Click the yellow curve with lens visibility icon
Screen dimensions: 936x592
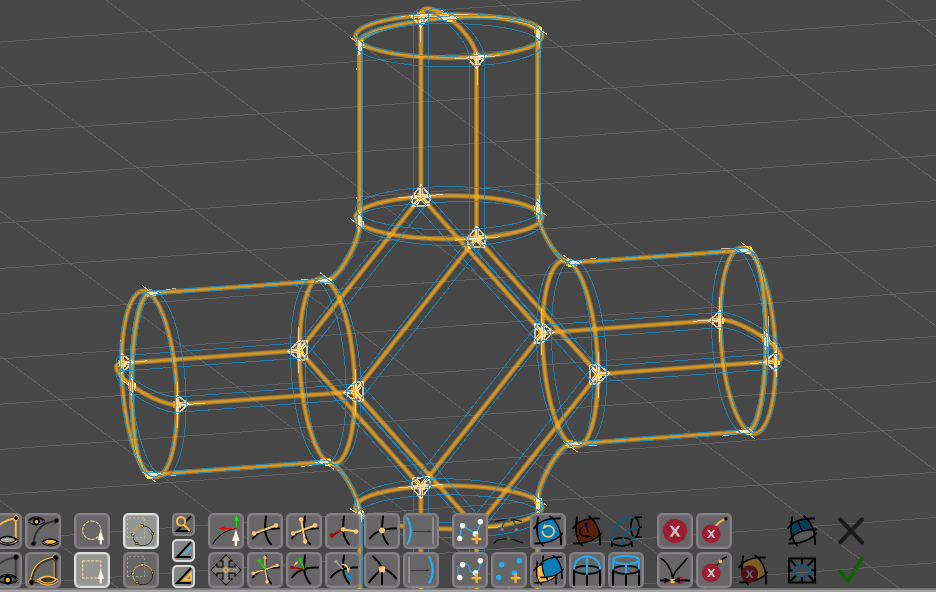pyautogui.click(x=43, y=570)
